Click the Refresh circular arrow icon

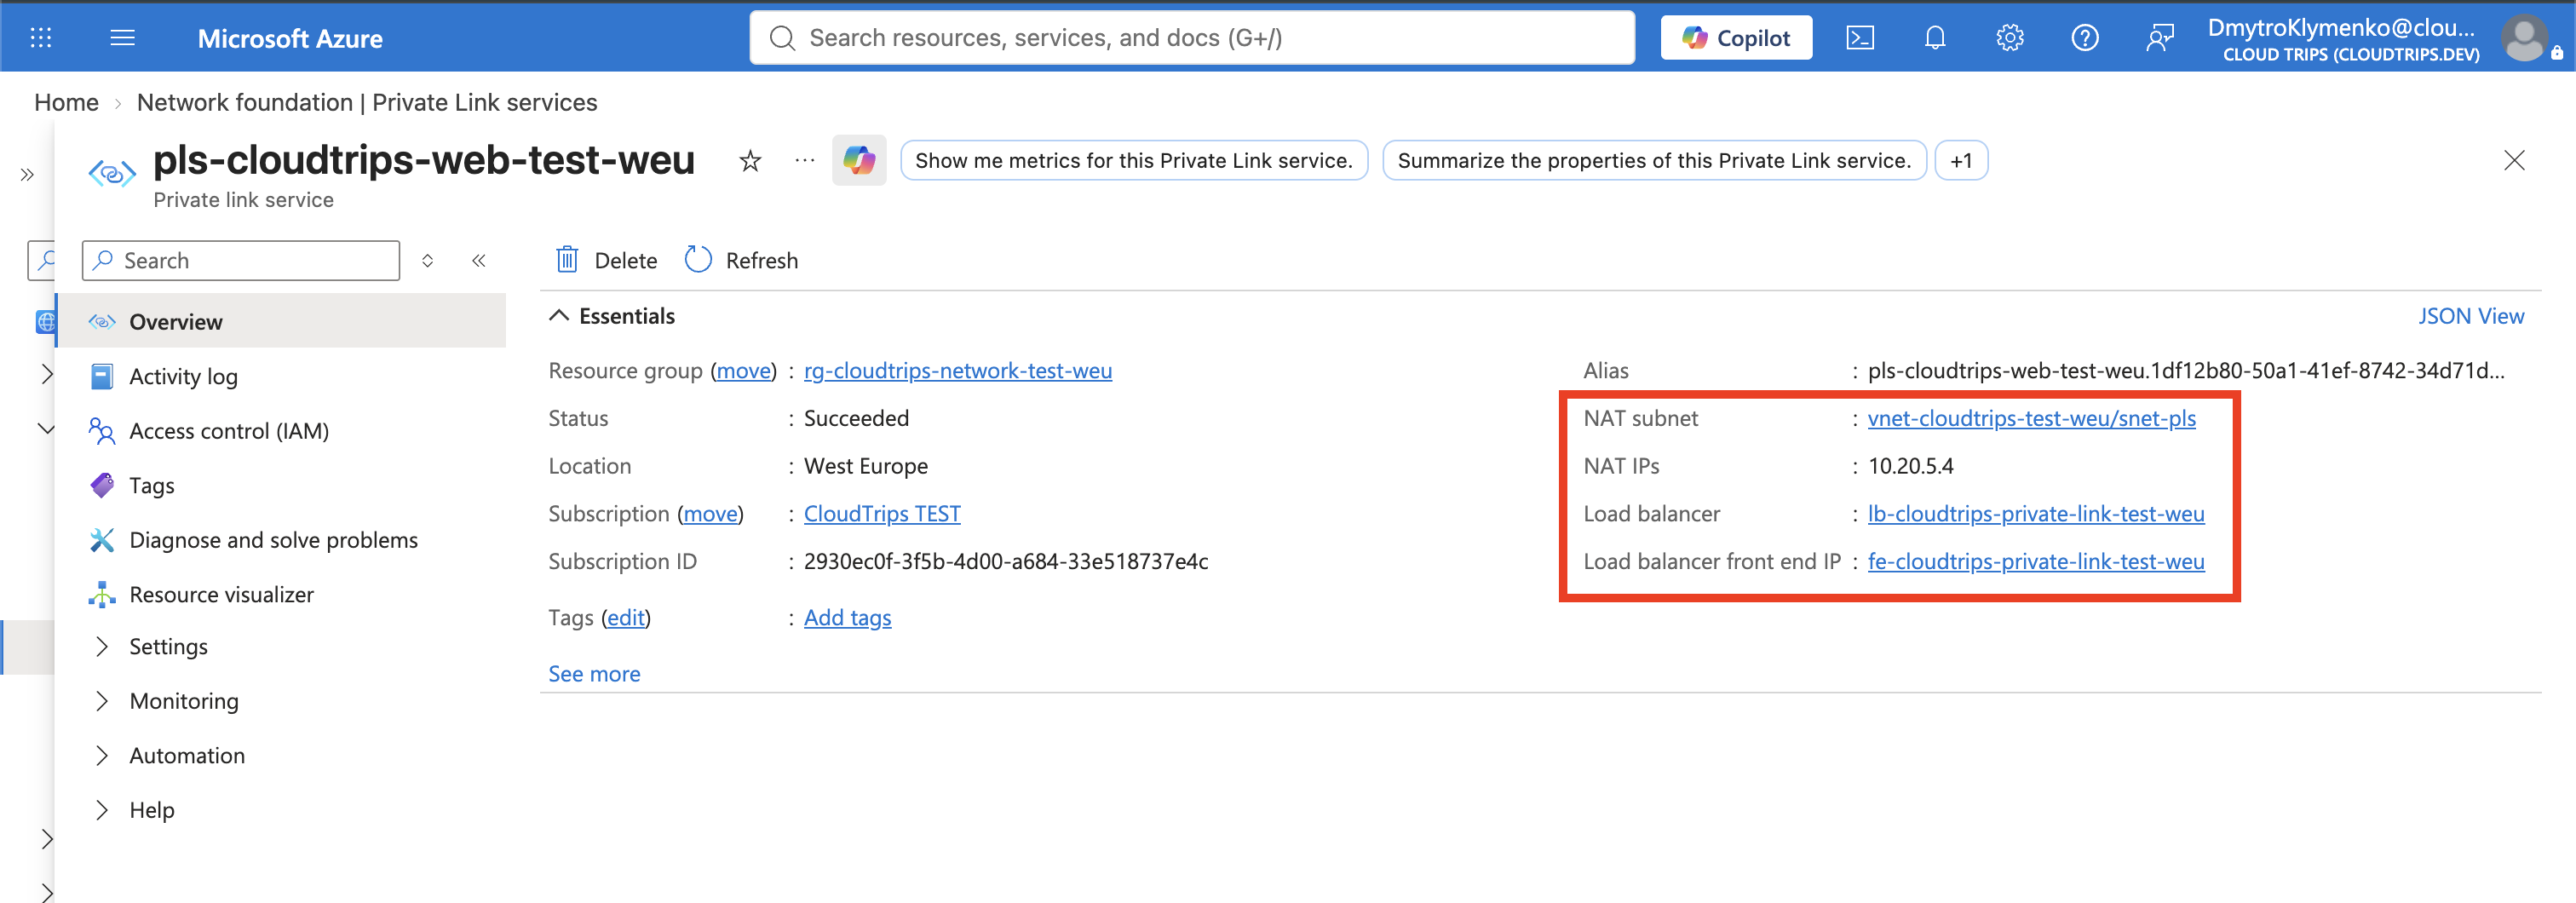coord(698,260)
